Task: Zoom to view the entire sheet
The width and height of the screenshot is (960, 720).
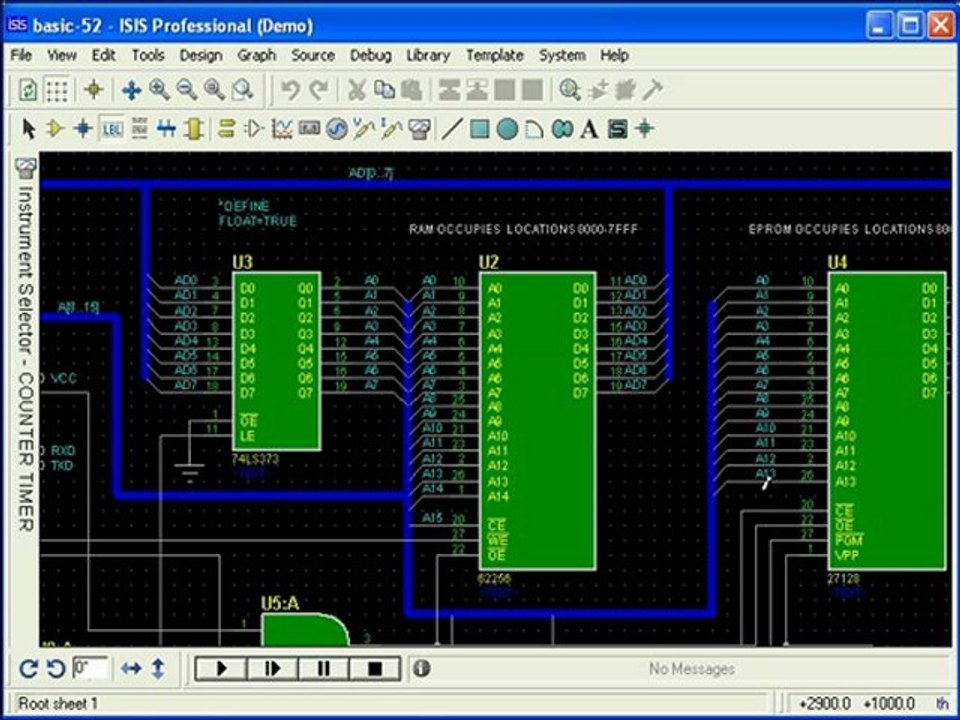Action: [x=214, y=90]
